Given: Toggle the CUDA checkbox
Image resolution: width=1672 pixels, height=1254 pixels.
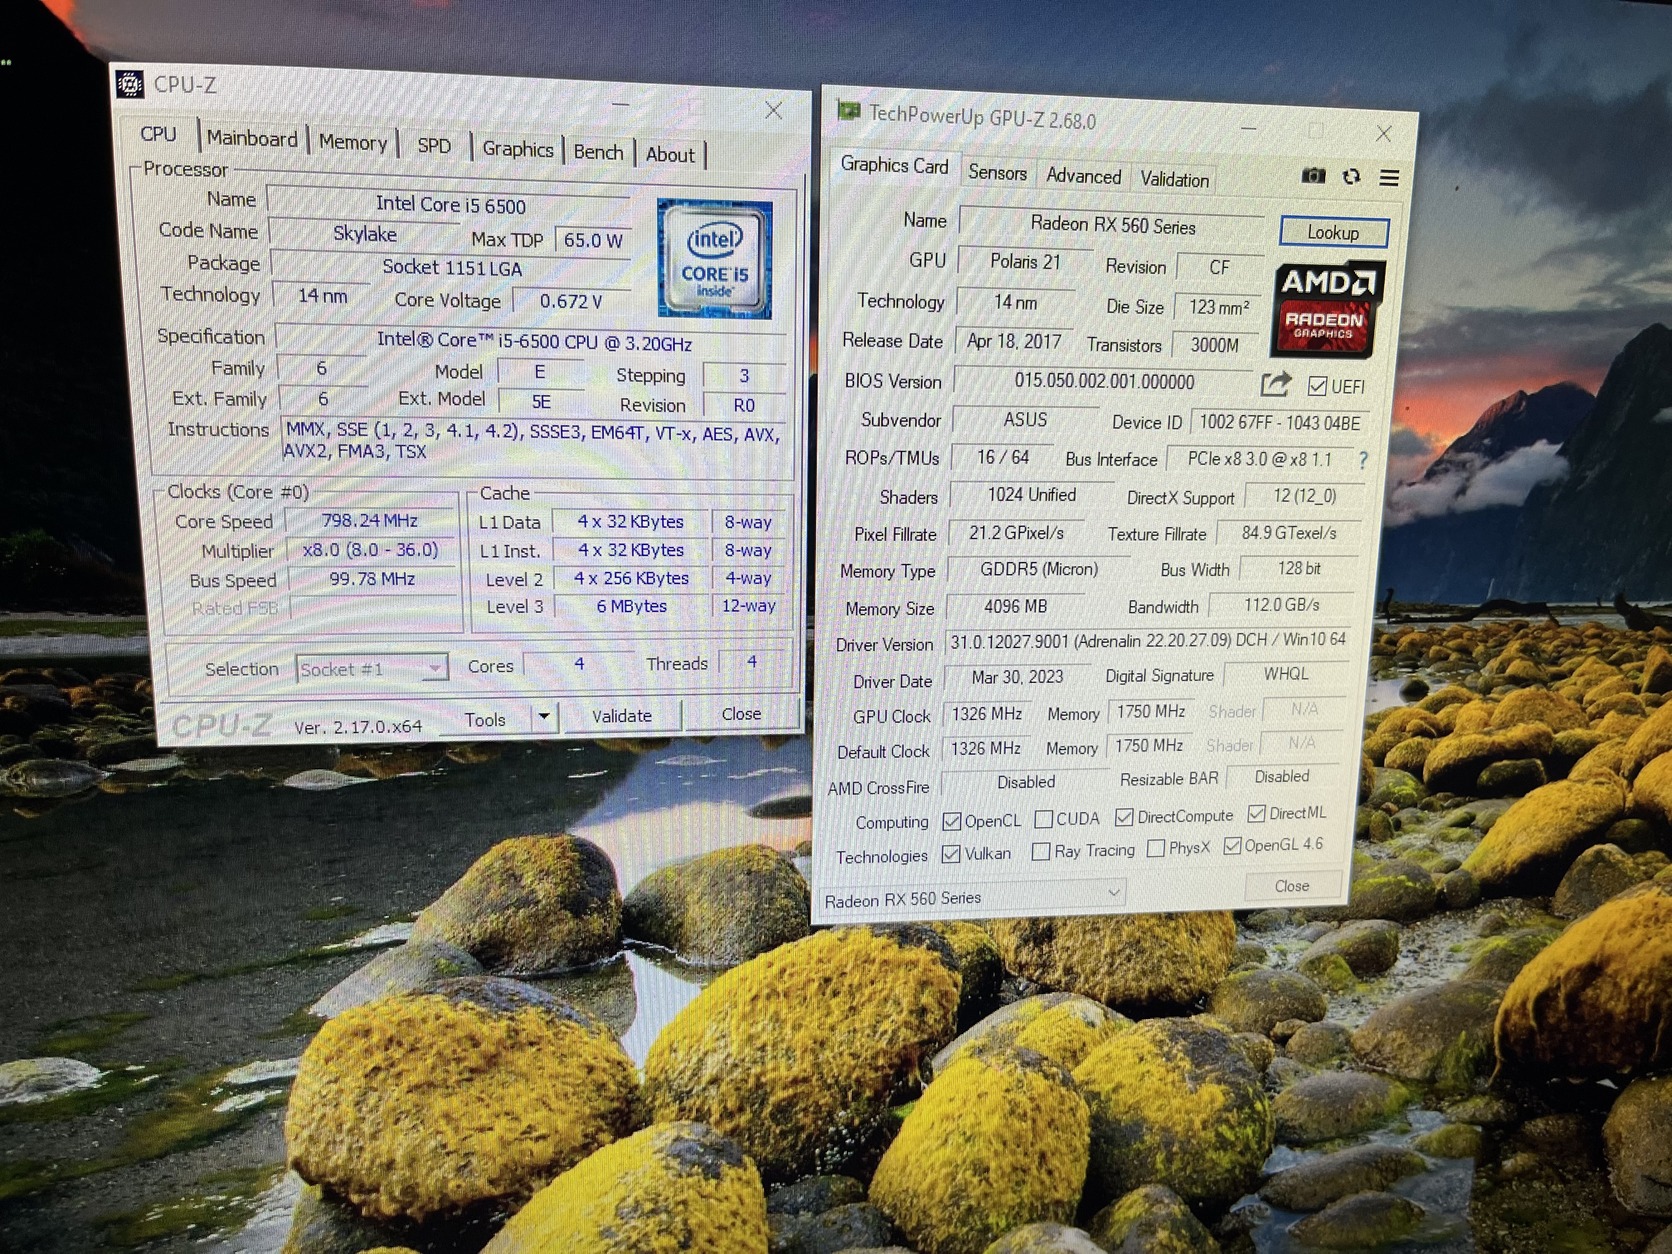Looking at the screenshot, I should pyautogui.click(x=1043, y=820).
